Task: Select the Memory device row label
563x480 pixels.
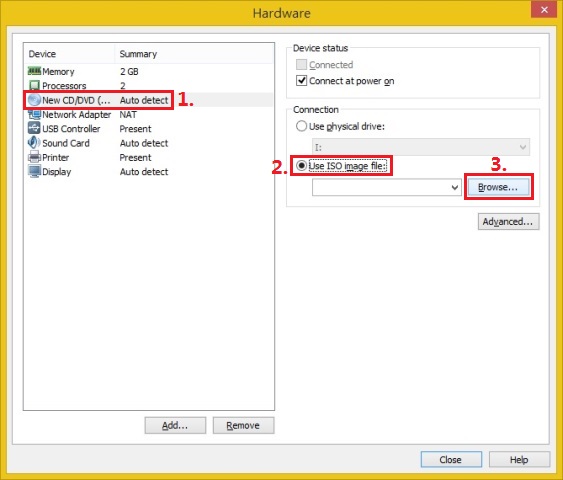Action: point(58,71)
